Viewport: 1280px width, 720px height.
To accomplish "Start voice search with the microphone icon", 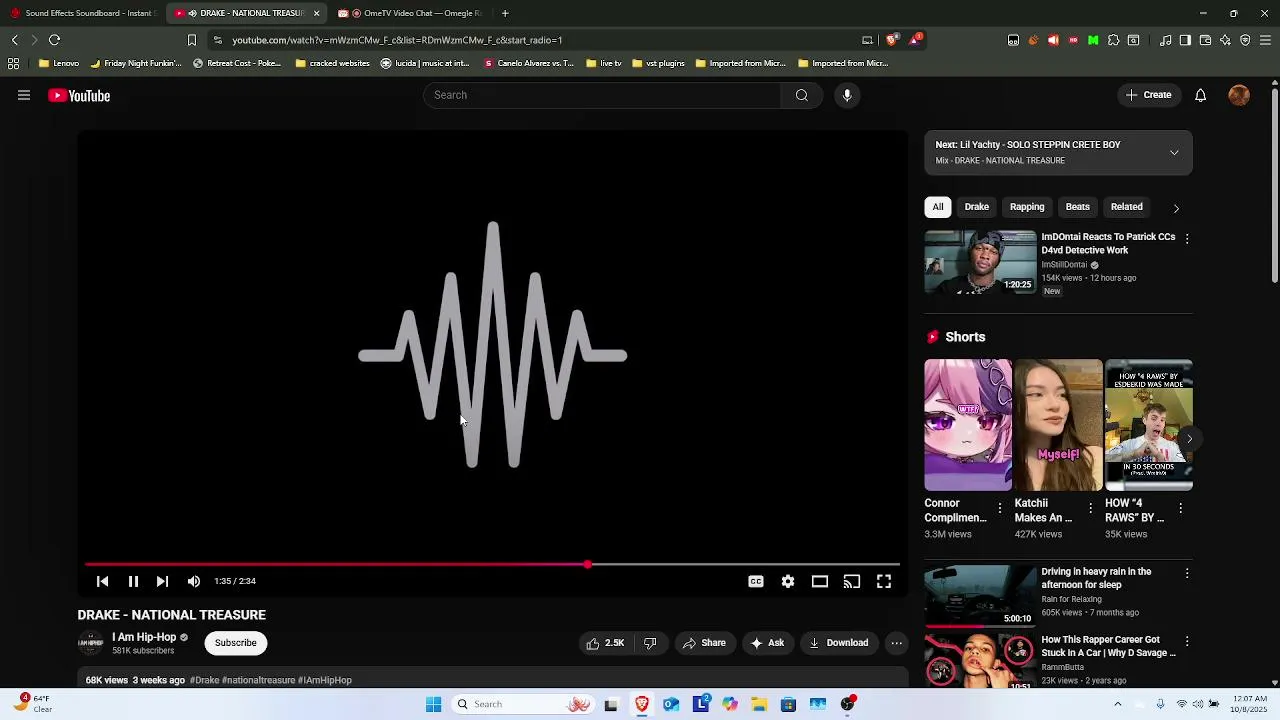I will (x=847, y=95).
